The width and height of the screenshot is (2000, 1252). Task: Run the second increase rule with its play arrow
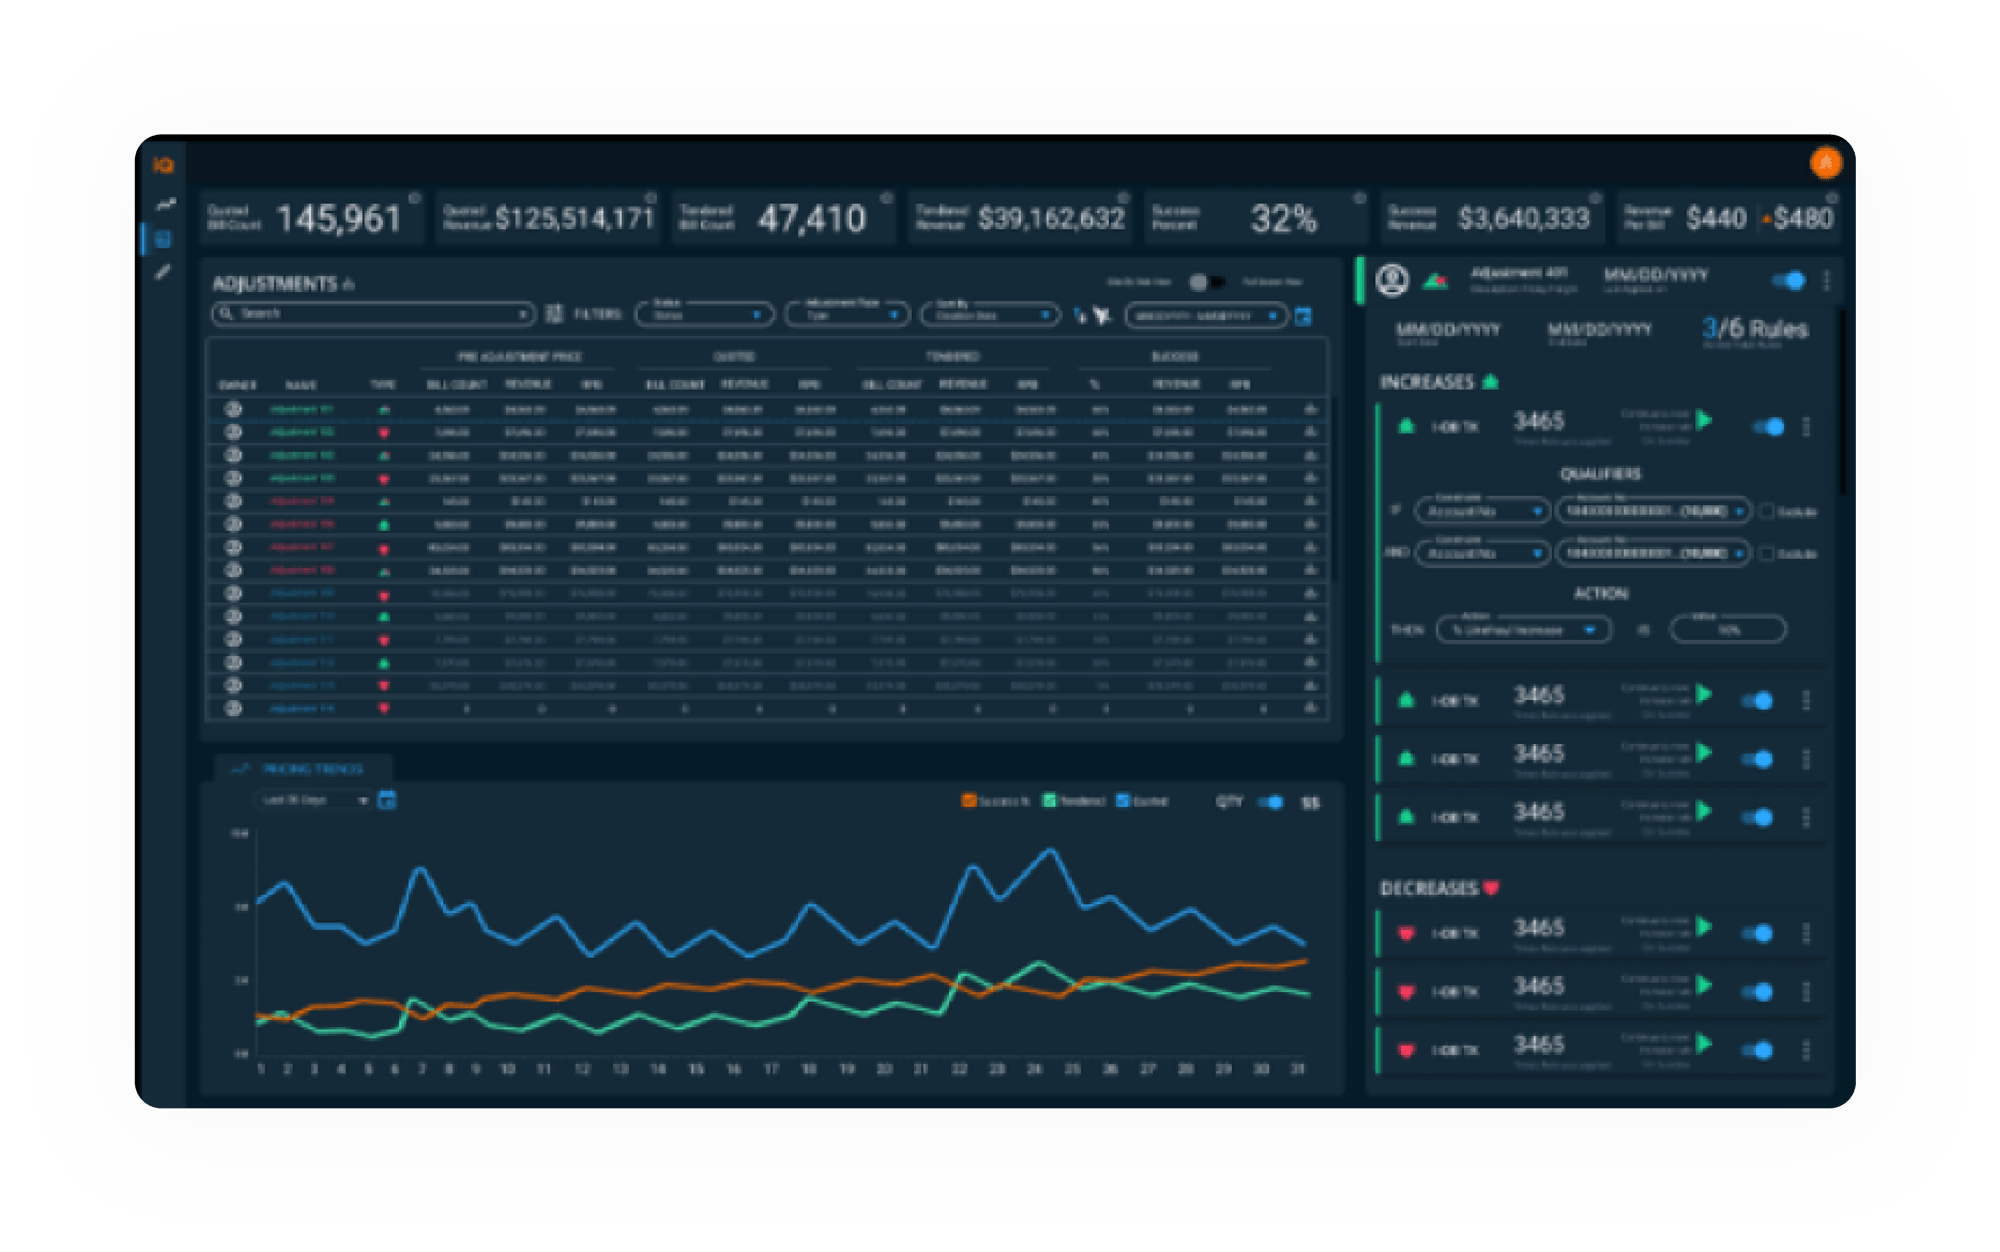pyautogui.click(x=1704, y=694)
